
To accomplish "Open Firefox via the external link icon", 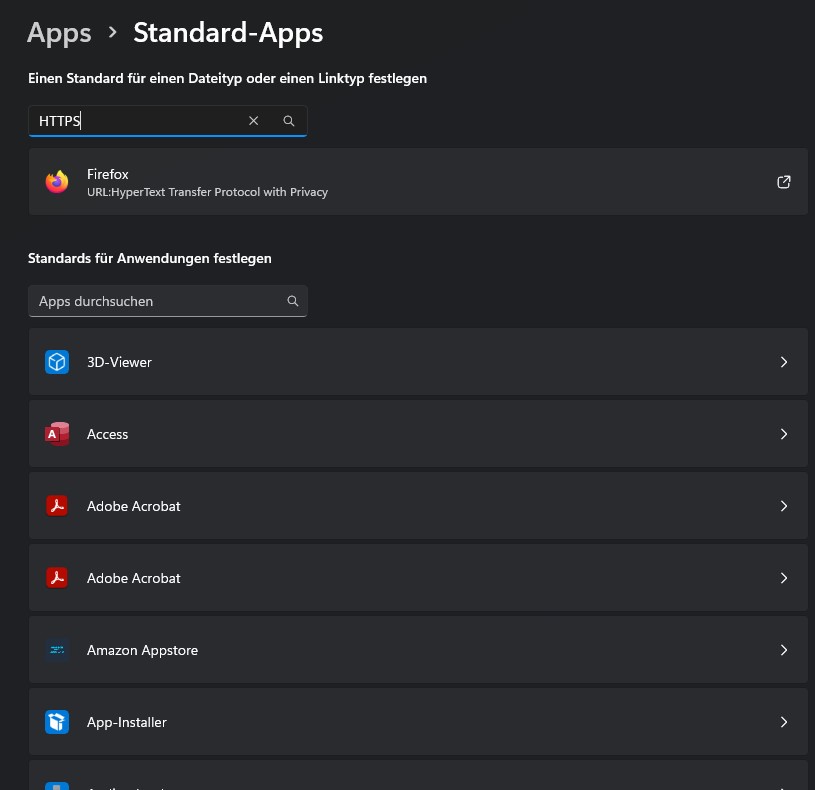I will click(784, 182).
